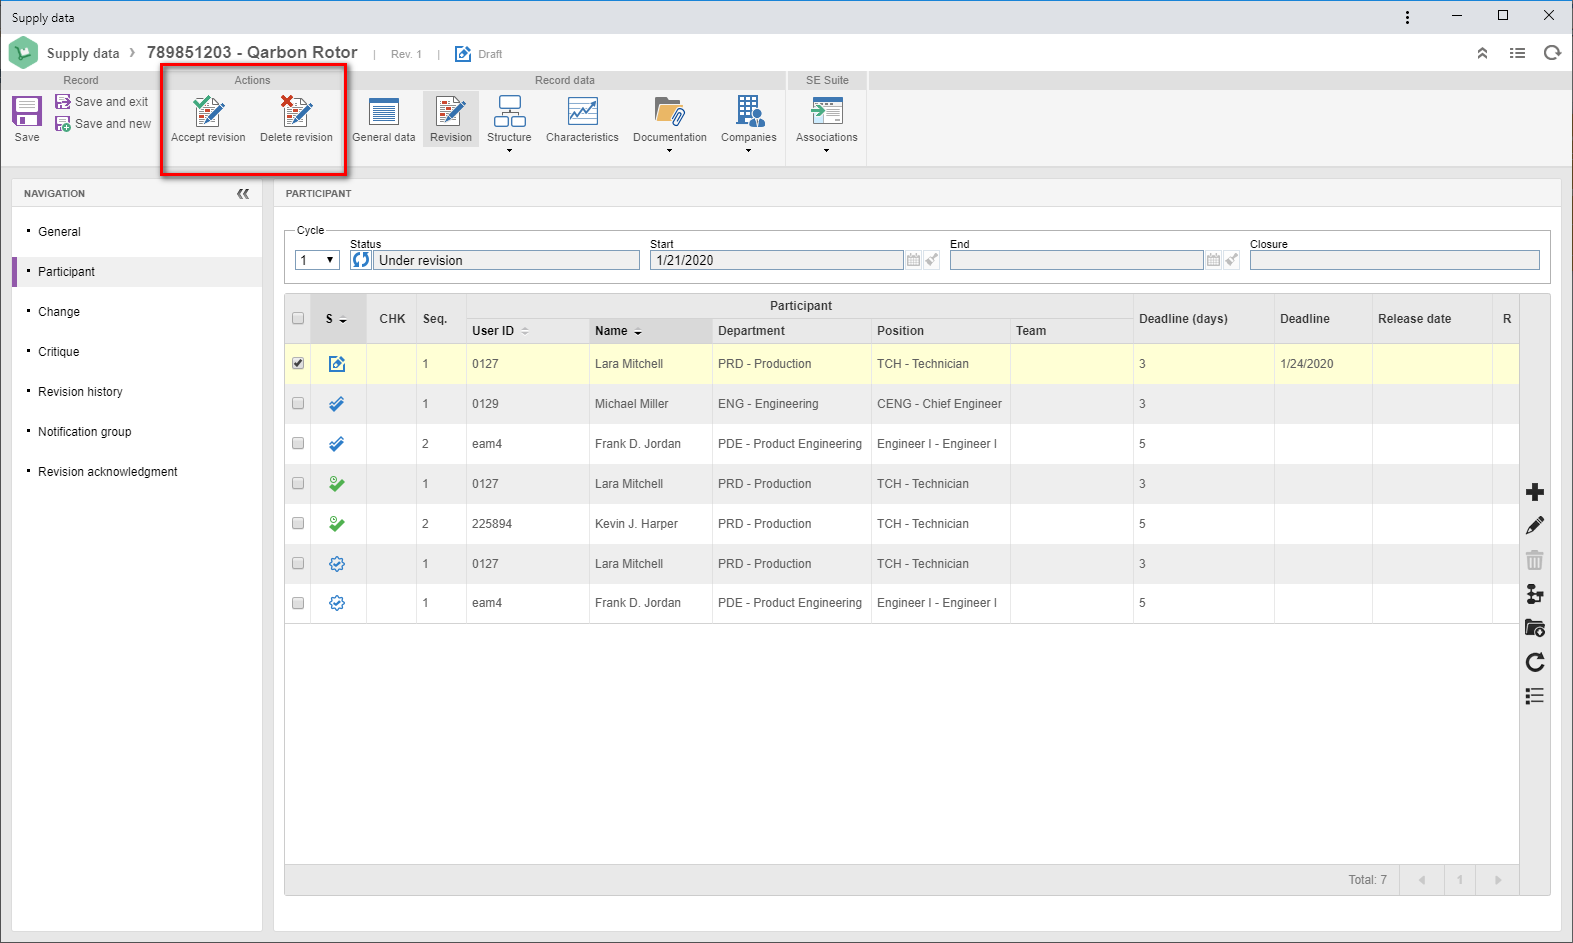Viewport: 1573px width, 943px height.
Task: Click the editing status icon in the highlighted Lara Mitchell row
Action: [x=337, y=364]
